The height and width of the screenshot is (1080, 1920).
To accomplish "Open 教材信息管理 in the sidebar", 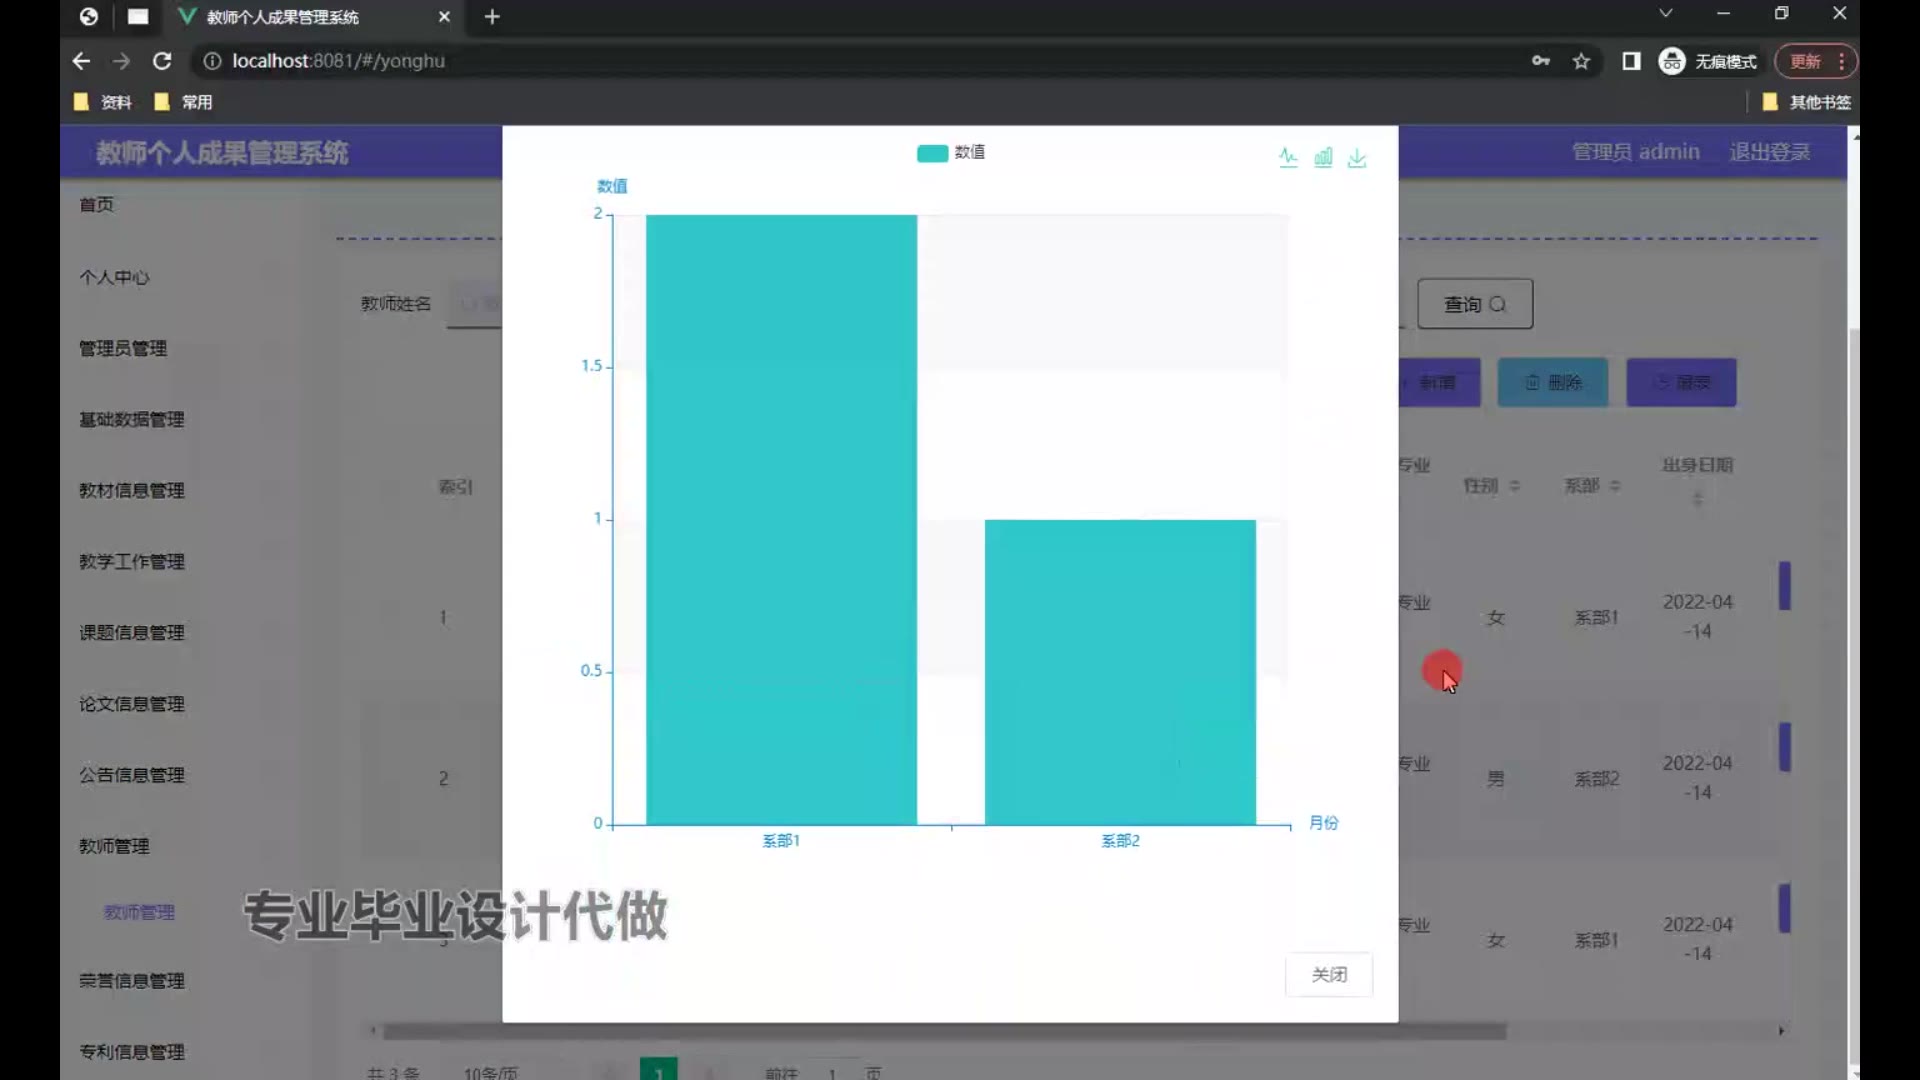I will coord(132,490).
